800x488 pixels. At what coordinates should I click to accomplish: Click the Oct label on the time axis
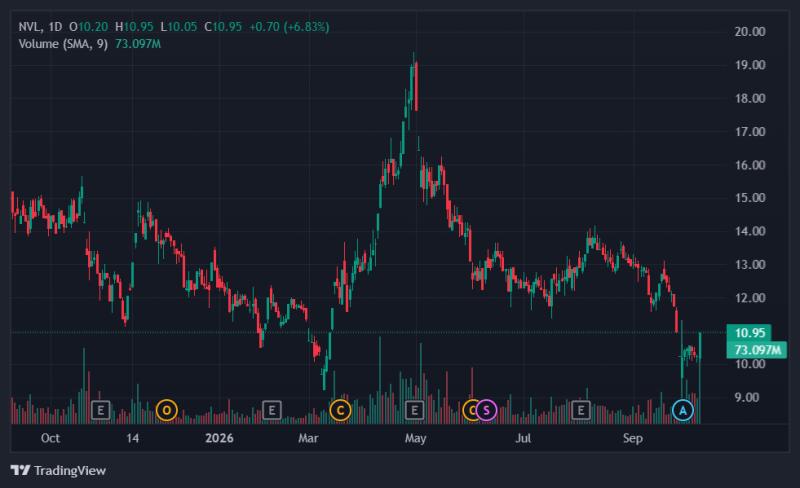pos(50,438)
